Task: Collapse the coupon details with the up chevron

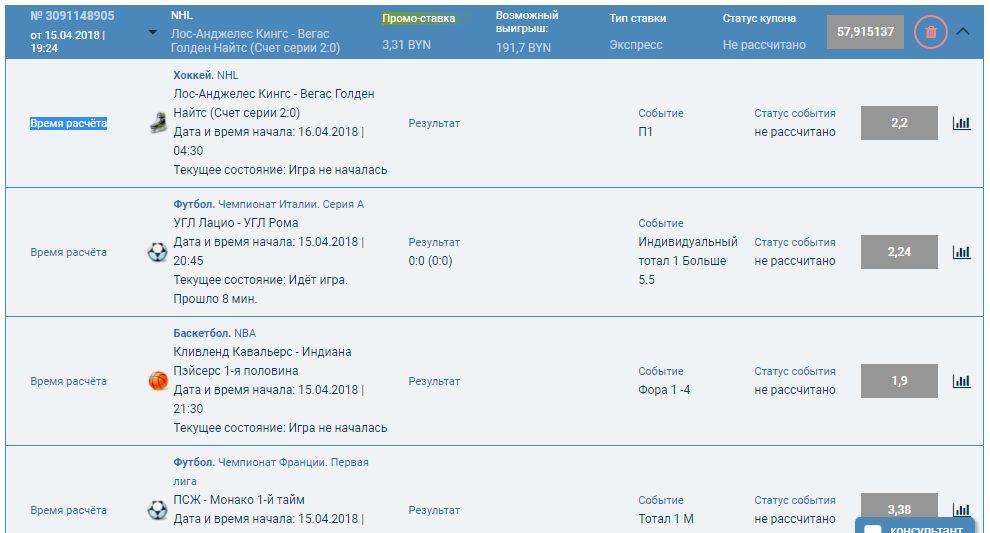Action: click(x=963, y=31)
